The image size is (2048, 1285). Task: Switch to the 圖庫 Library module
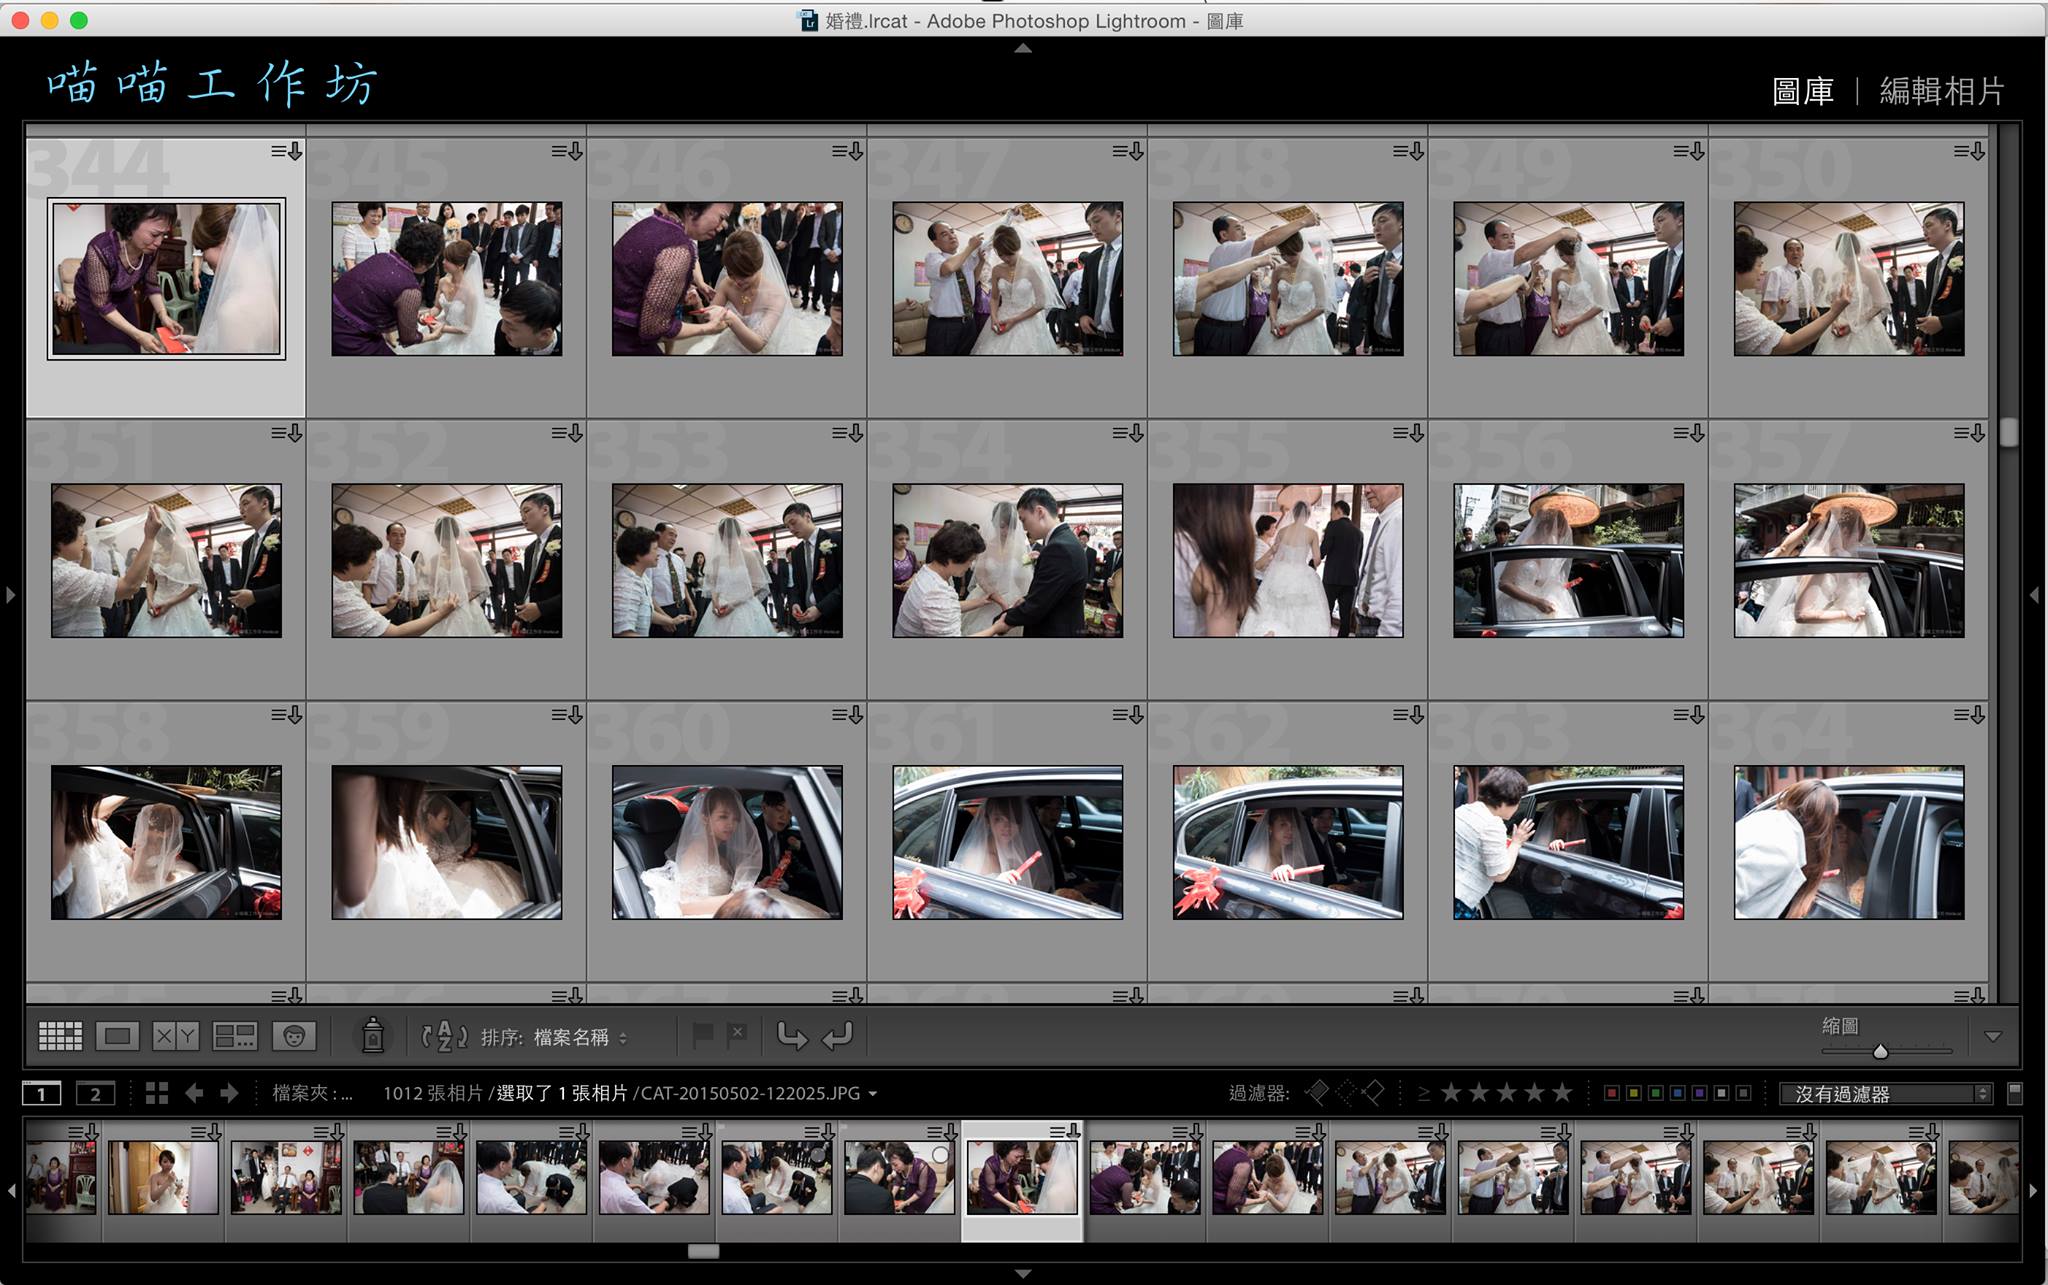click(1803, 91)
